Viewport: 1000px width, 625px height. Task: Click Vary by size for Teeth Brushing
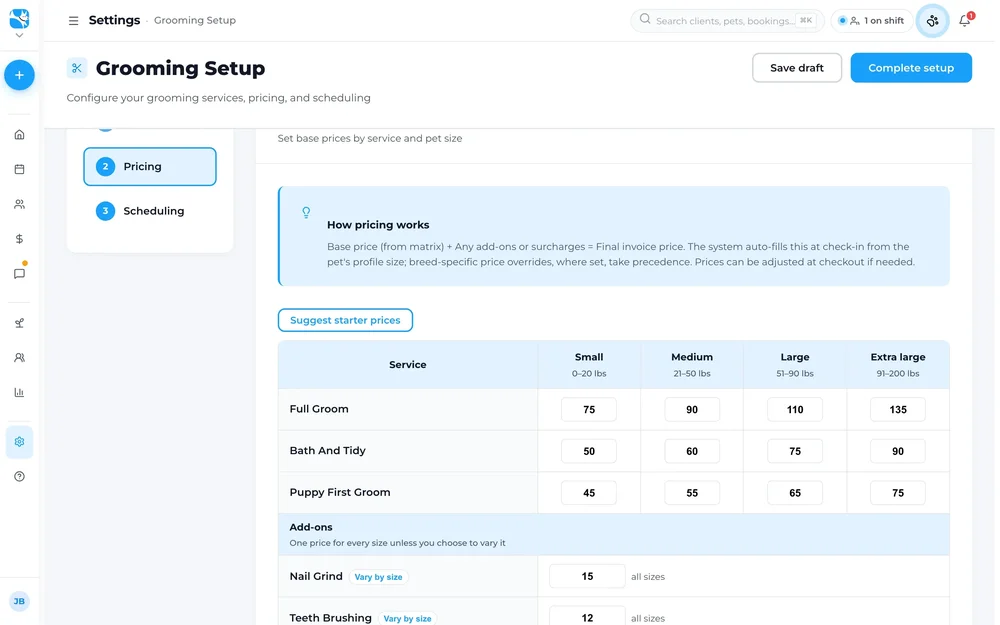[407, 619]
